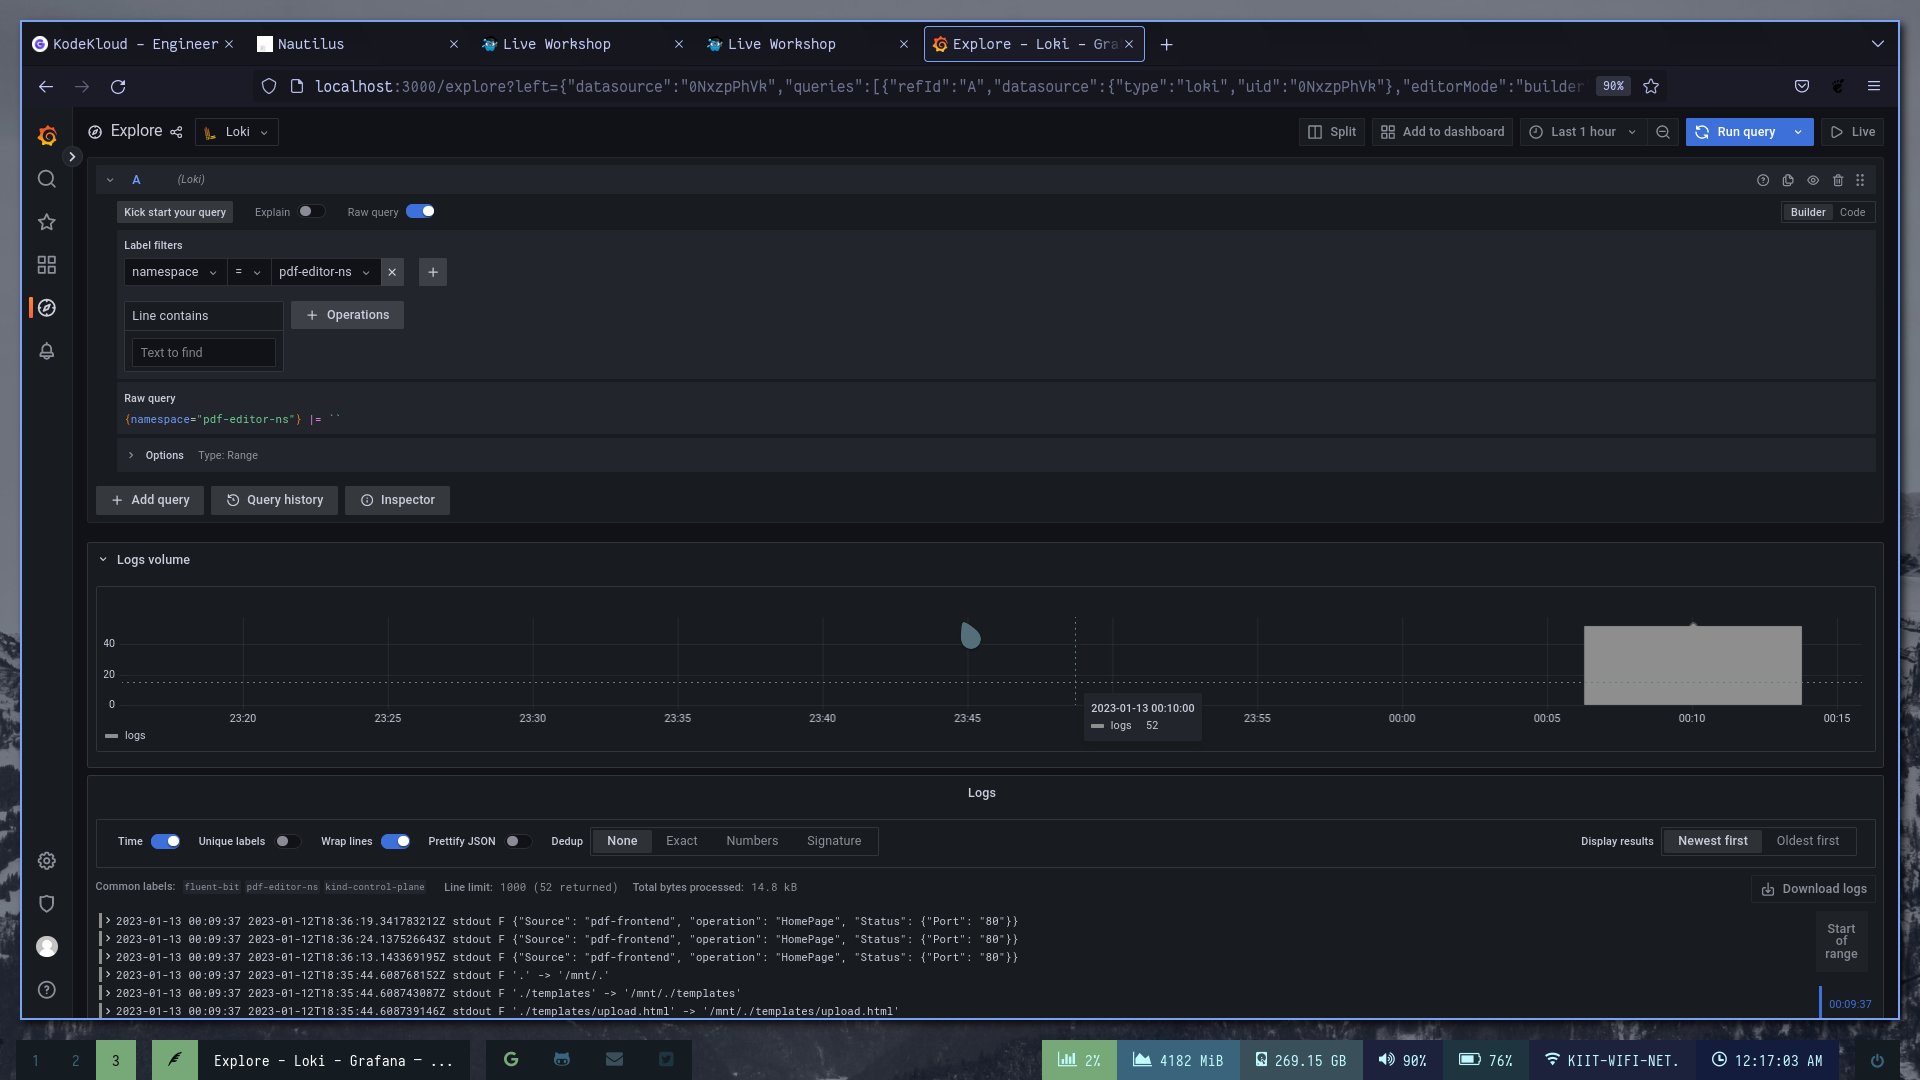The height and width of the screenshot is (1080, 1920).
Task: Open the Loki datasource picker
Action: coord(237,132)
